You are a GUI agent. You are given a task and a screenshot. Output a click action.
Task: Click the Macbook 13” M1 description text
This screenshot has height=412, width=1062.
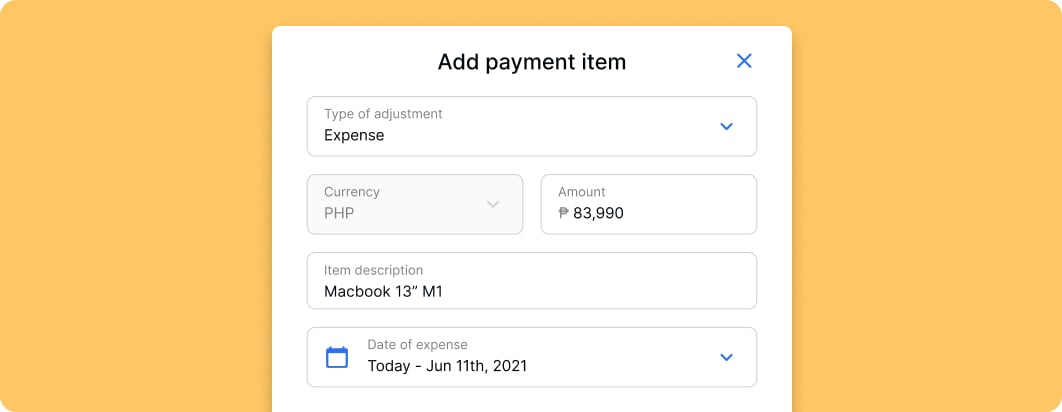(x=385, y=292)
